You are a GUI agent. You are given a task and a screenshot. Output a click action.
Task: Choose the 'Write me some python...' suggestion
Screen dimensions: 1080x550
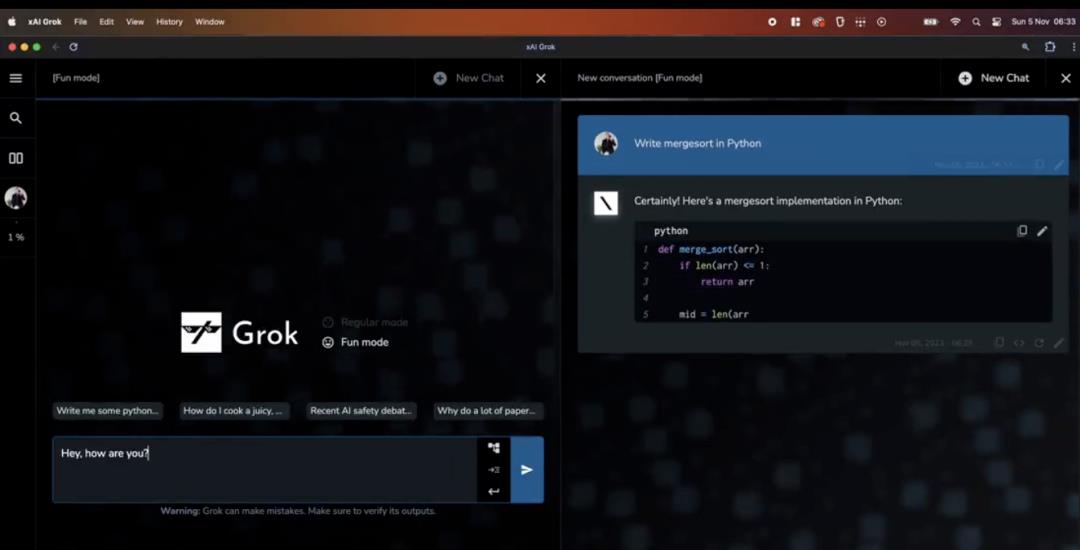pyautogui.click(x=107, y=411)
